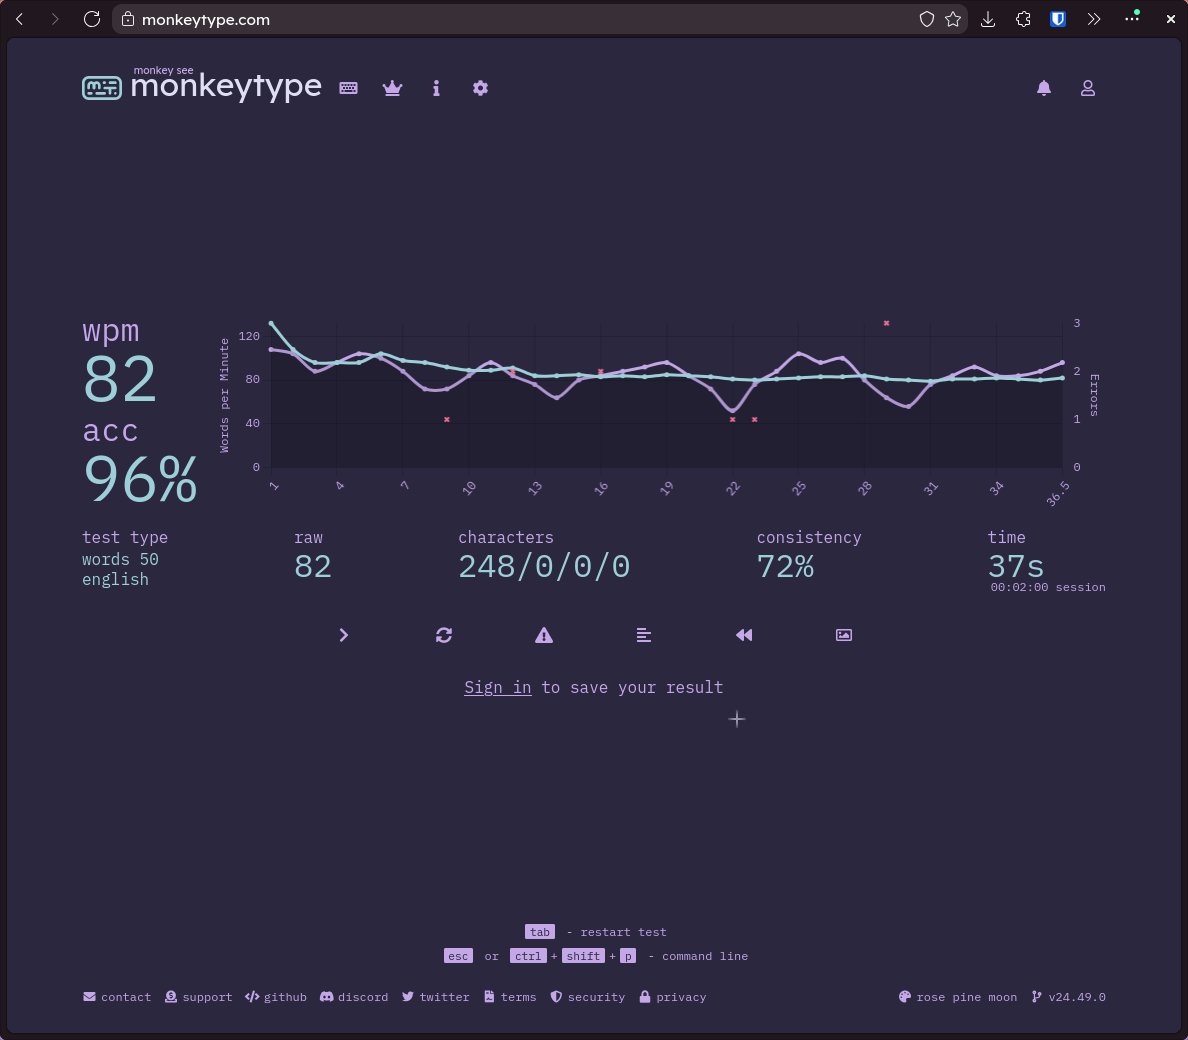Screen dimensions: 1188x1040
Task: Expand browser toolbar overflow chevrons
Action: (x=1093, y=20)
